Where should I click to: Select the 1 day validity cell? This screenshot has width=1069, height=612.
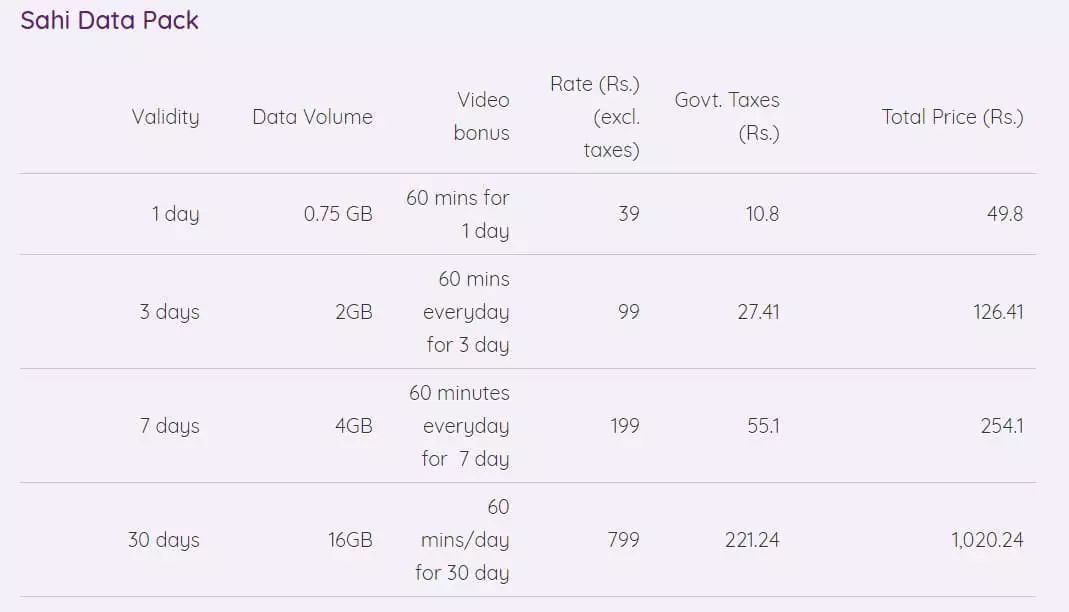(x=175, y=214)
